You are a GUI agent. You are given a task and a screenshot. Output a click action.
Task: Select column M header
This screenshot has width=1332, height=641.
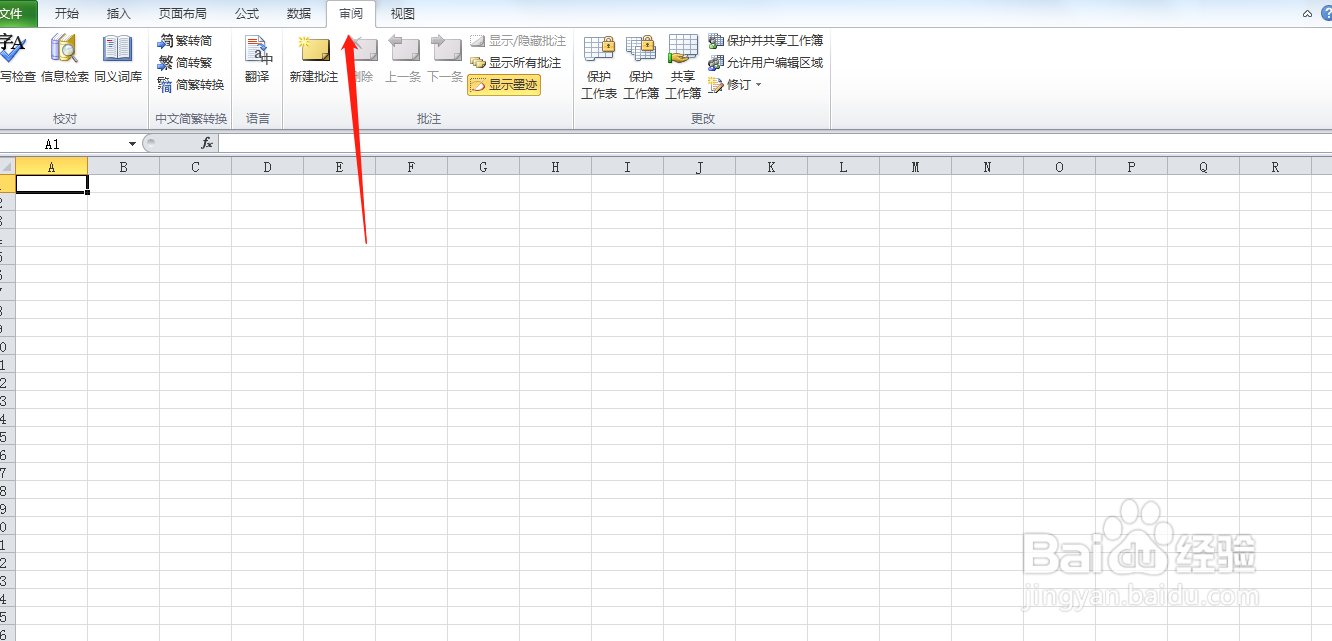point(915,167)
